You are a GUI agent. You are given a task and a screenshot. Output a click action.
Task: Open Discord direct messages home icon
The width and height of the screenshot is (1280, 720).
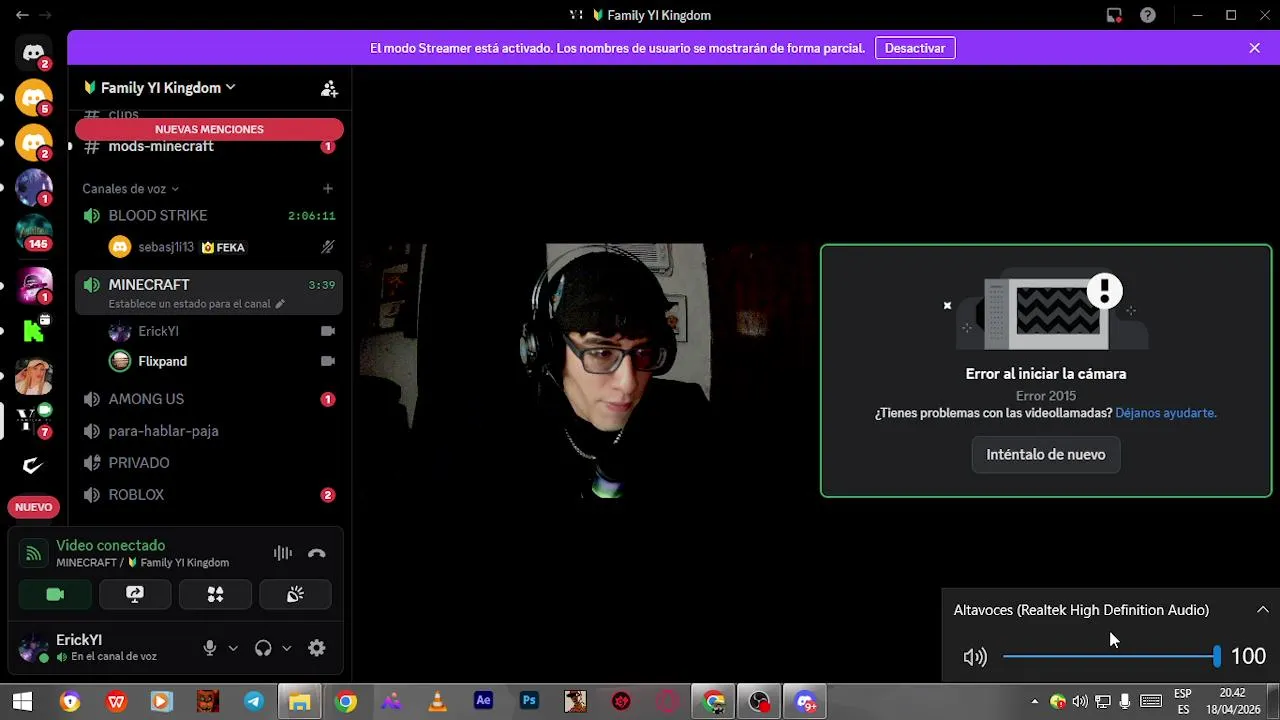[x=34, y=53]
